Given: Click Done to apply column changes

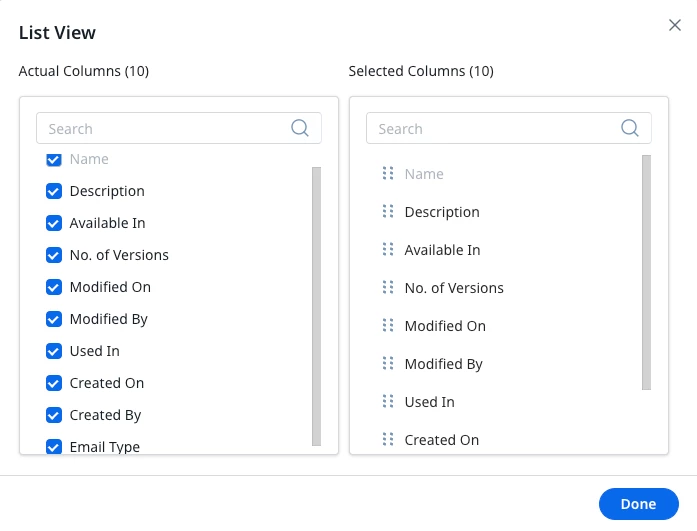Looking at the screenshot, I should [x=638, y=504].
